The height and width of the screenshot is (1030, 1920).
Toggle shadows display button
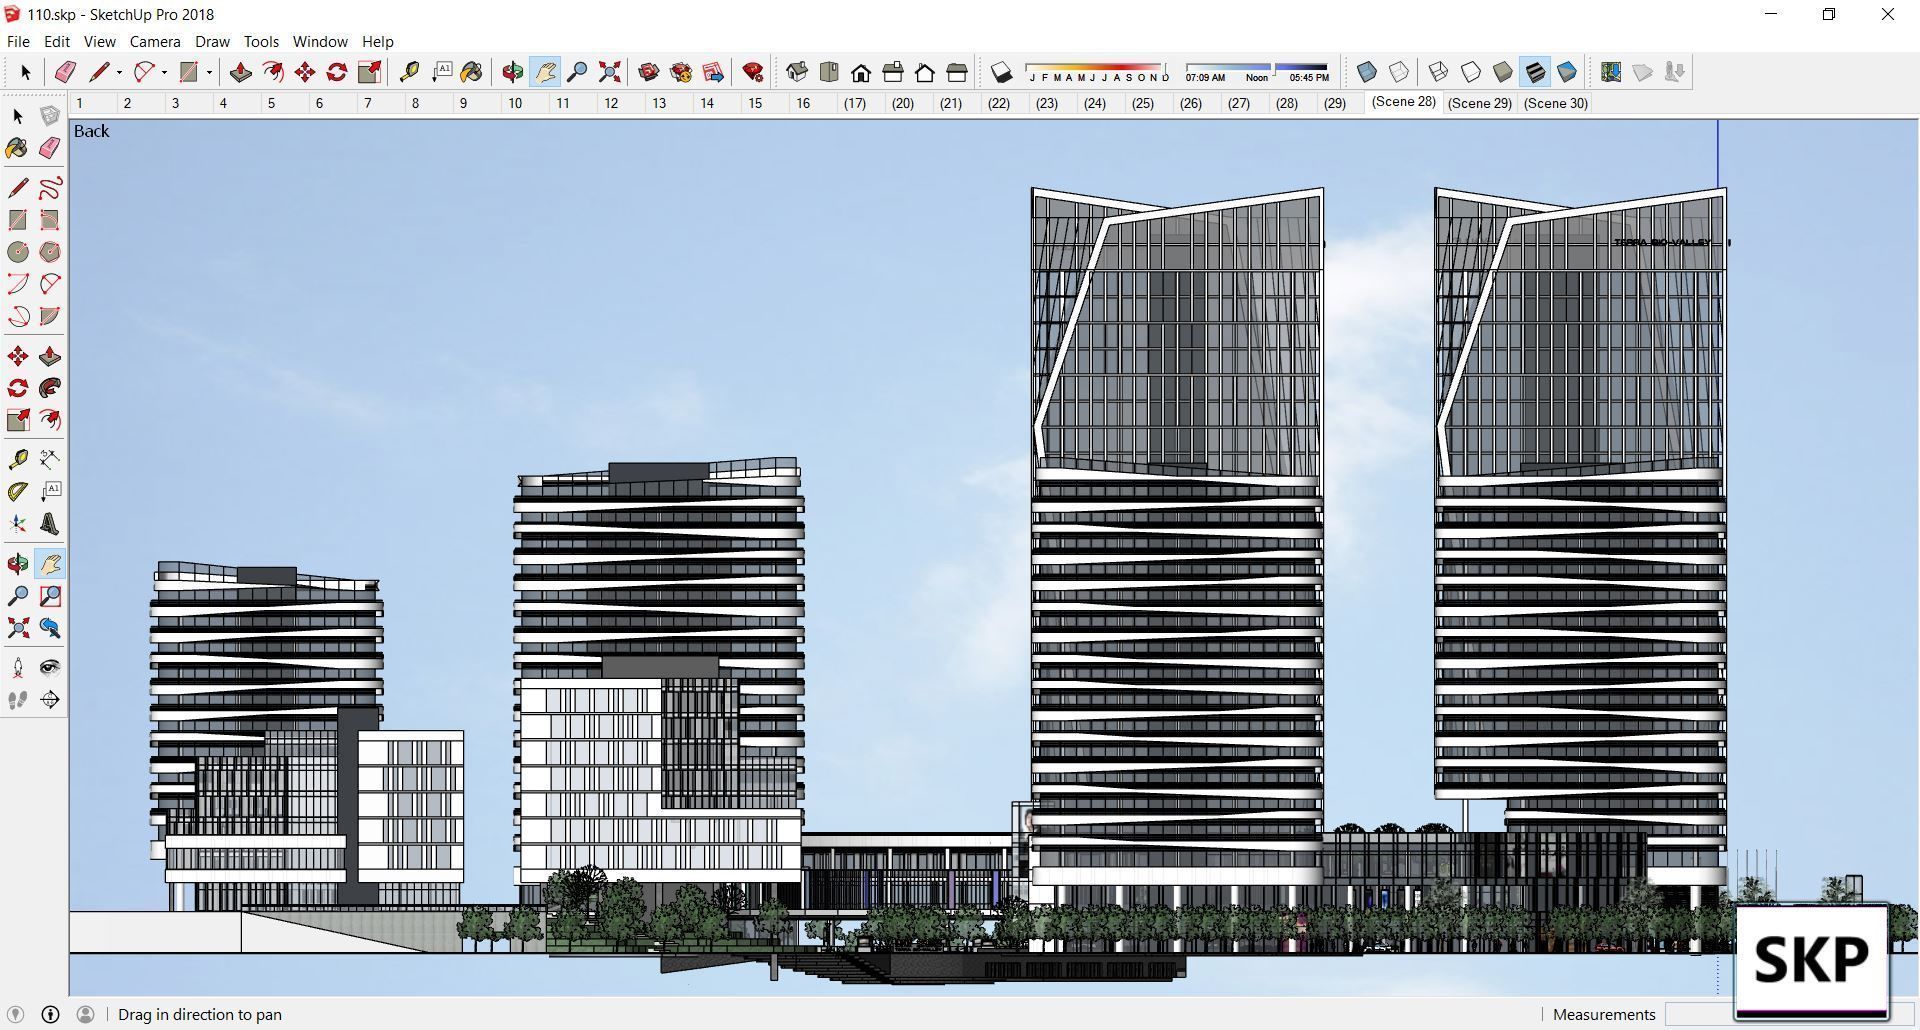click(x=1002, y=72)
